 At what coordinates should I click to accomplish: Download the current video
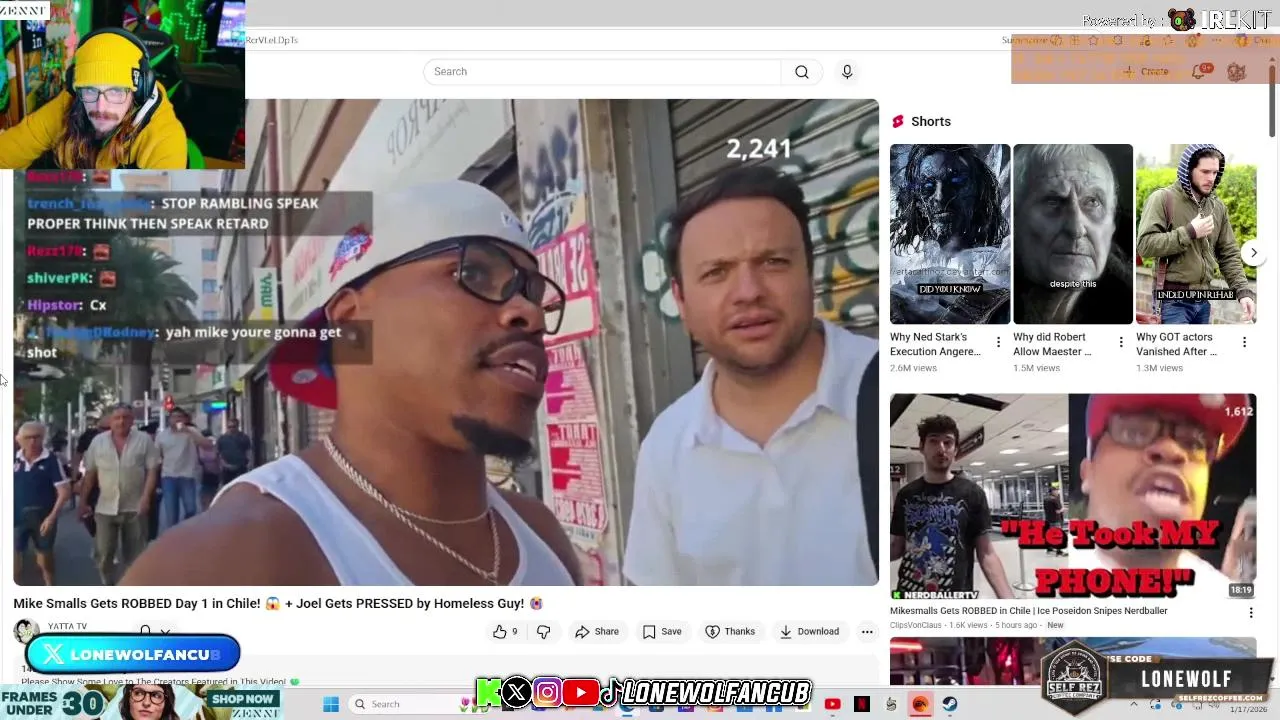(809, 631)
